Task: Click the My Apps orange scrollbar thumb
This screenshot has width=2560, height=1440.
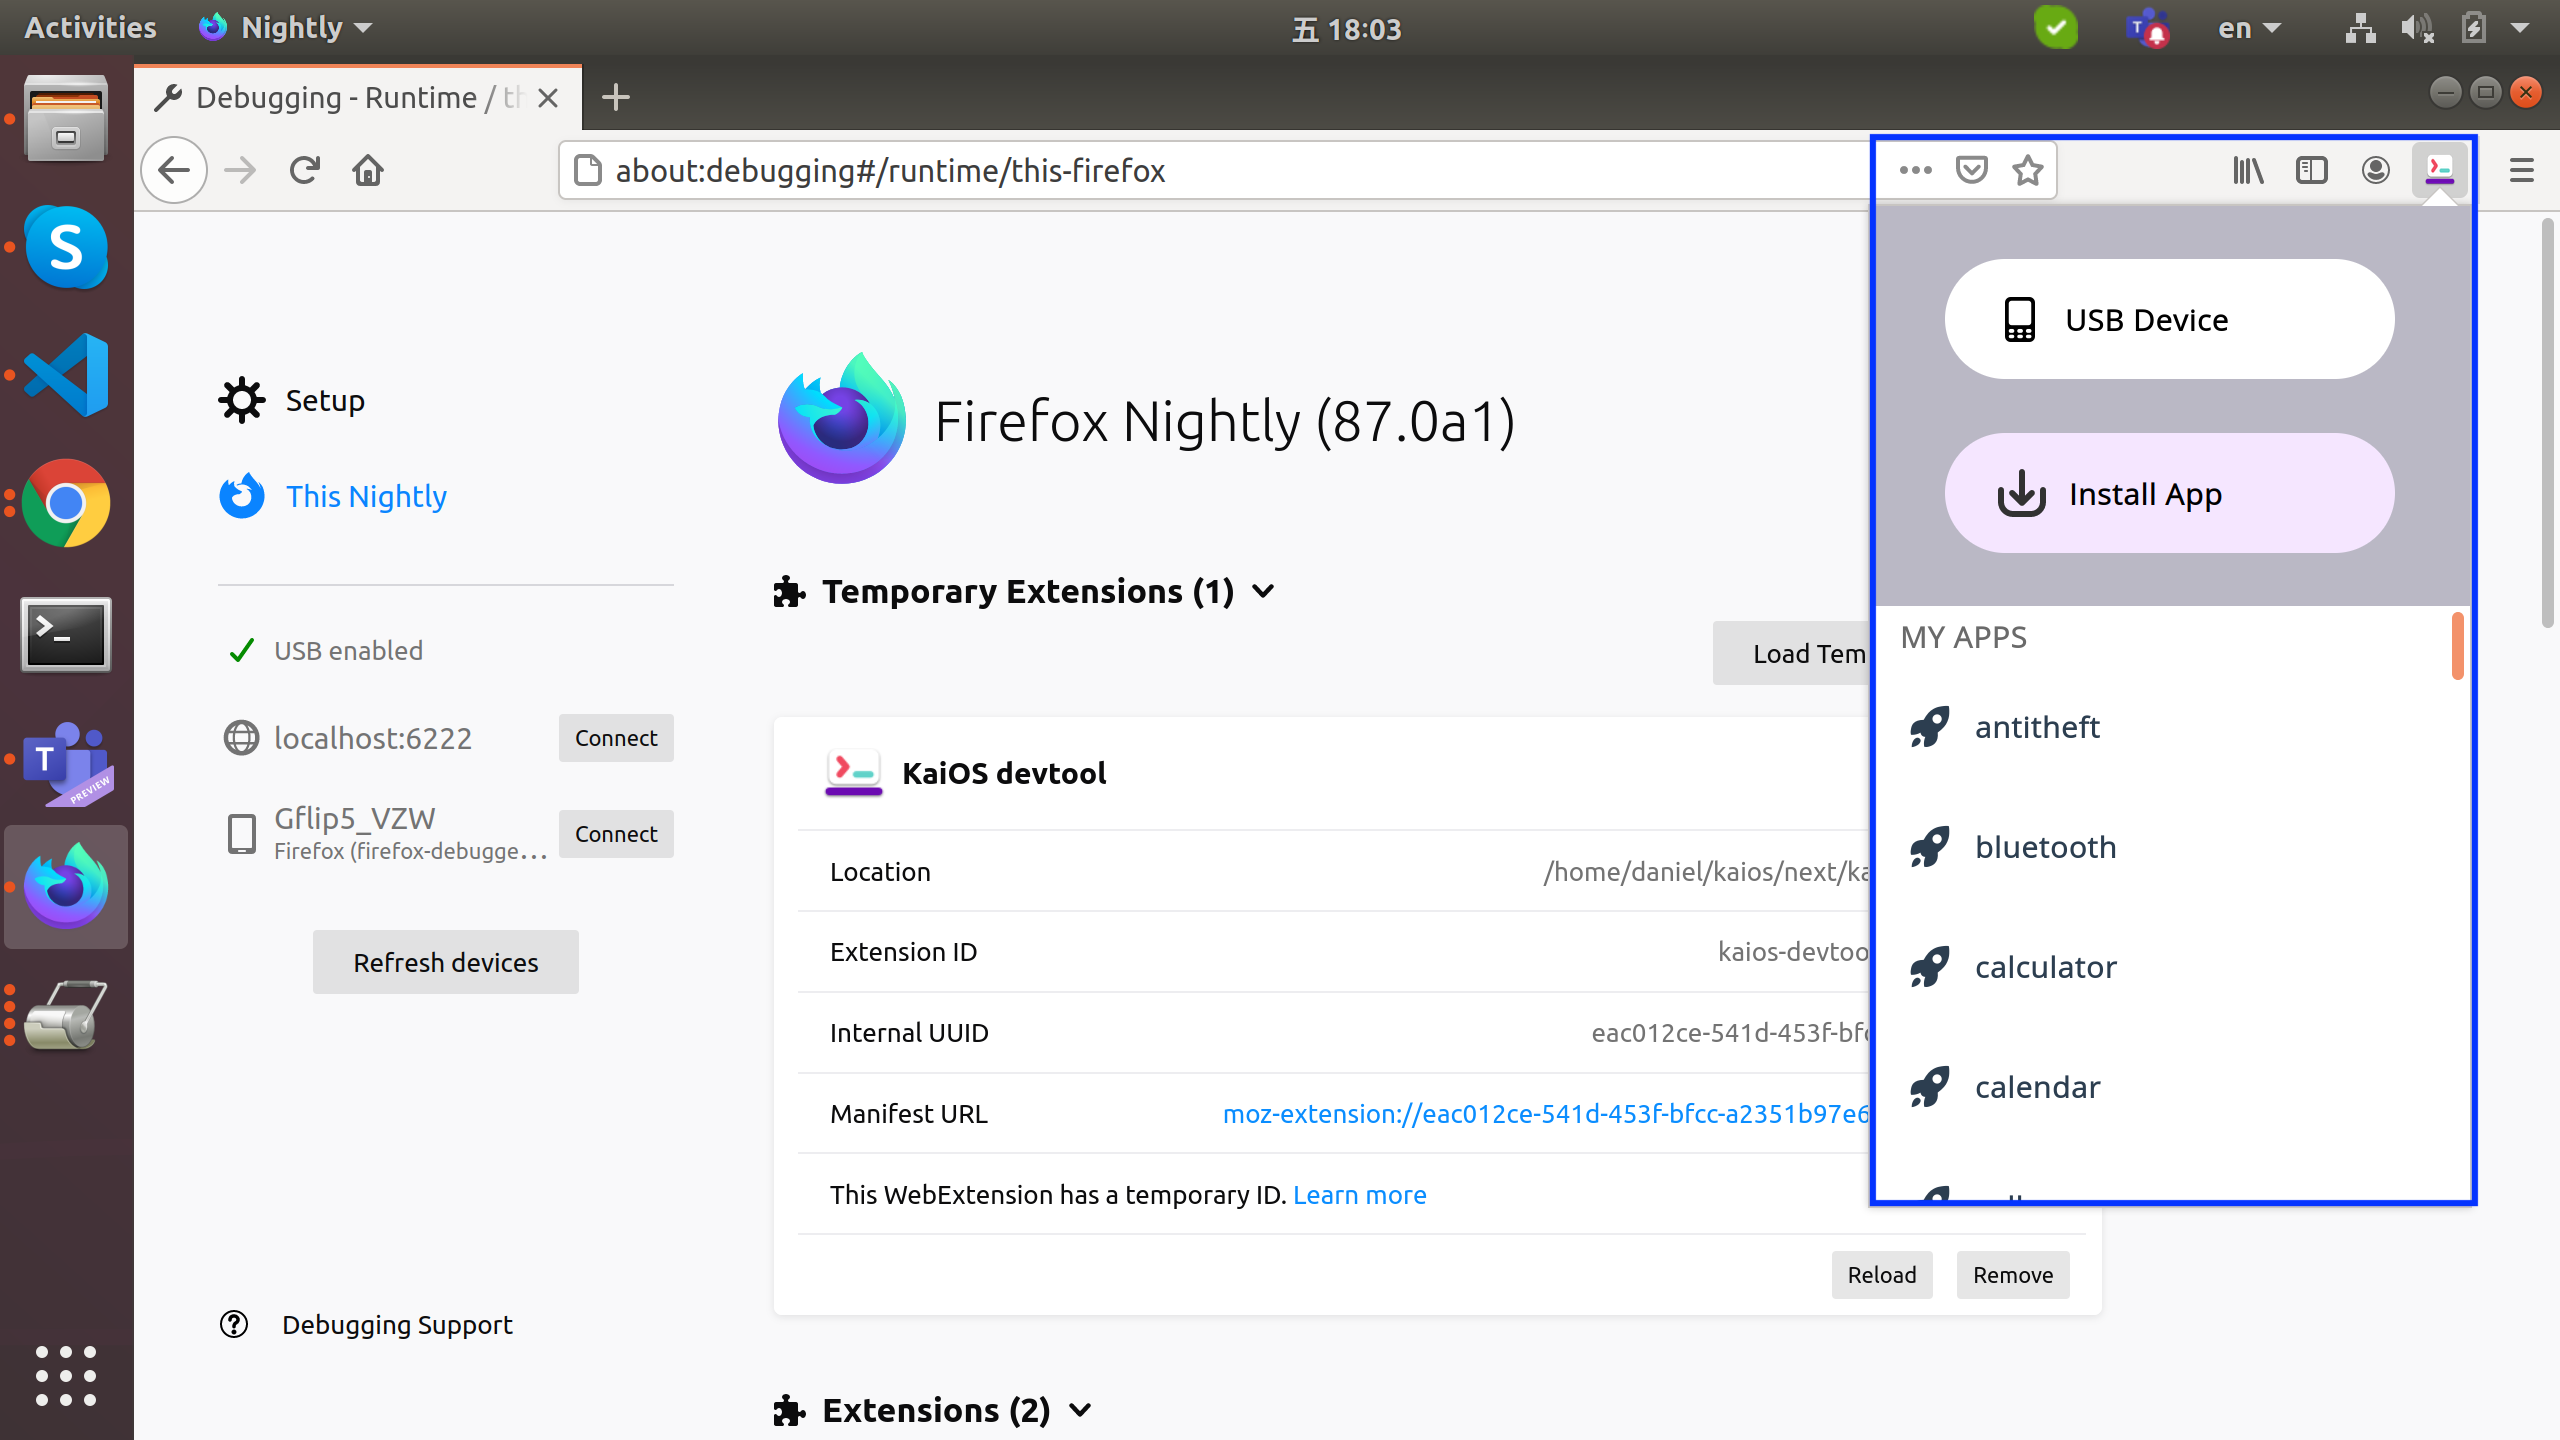Action: (2458, 646)
